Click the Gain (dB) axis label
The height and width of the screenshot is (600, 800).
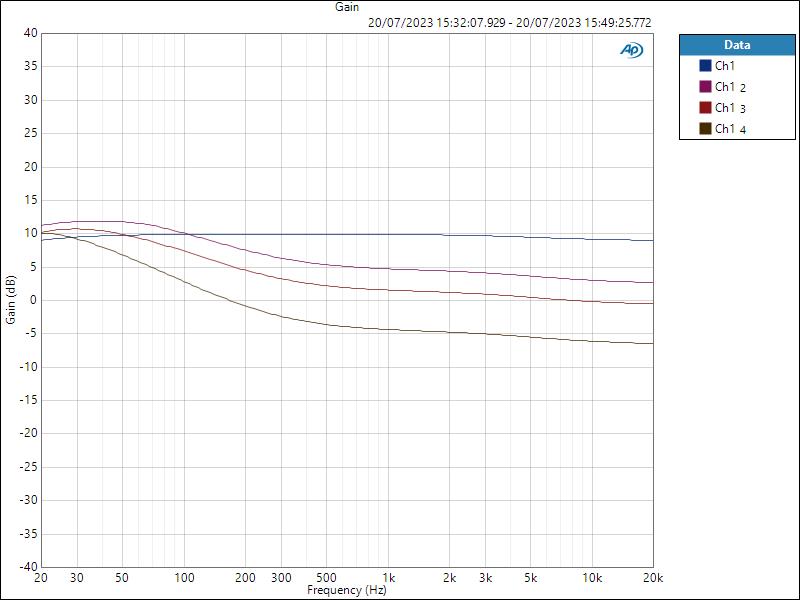tap(11, 299)
